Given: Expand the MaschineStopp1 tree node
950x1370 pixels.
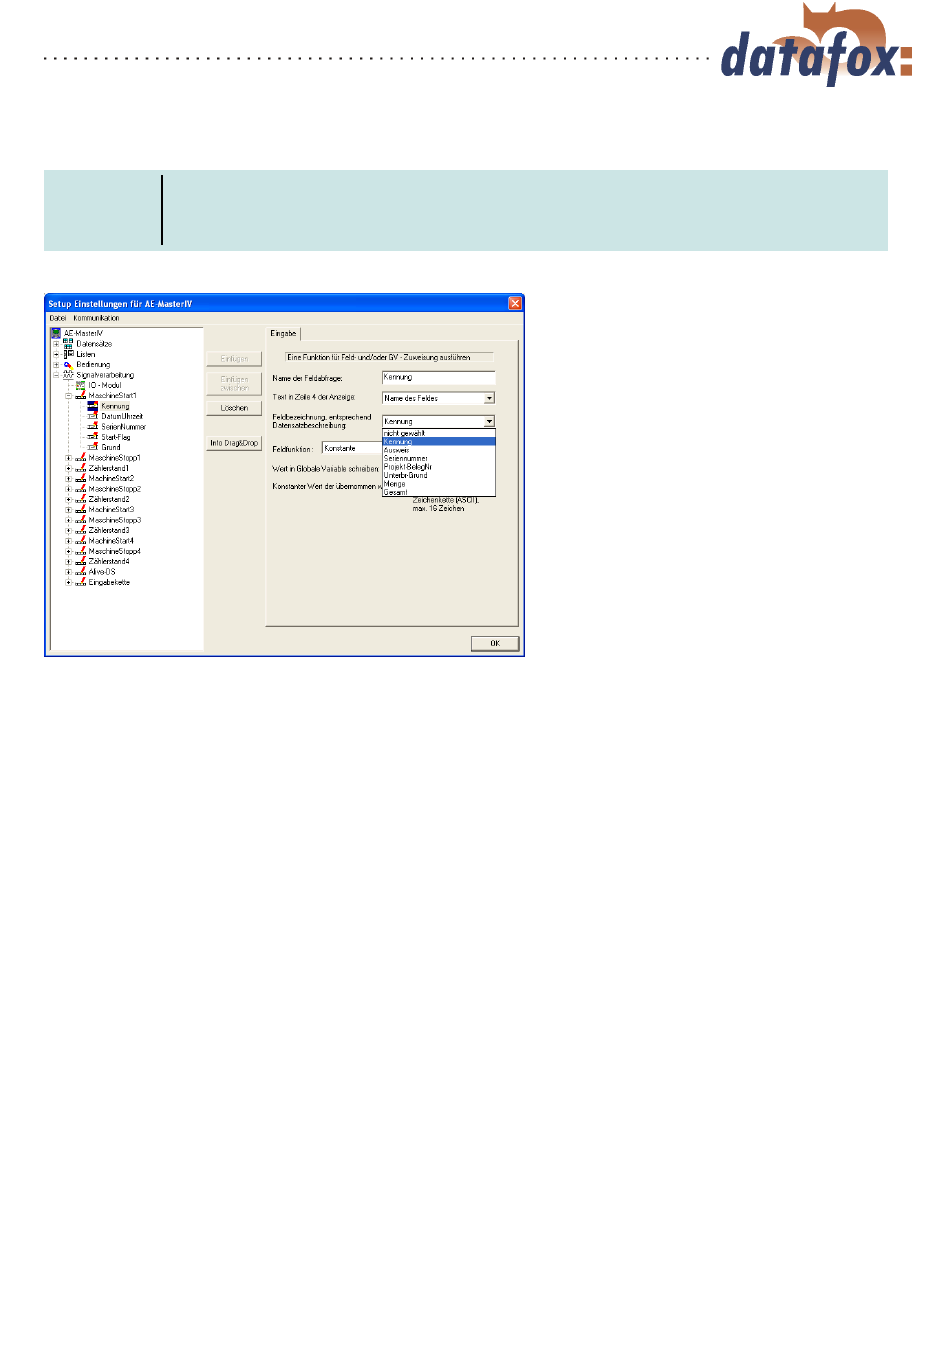Looking at the screenshot, I should 68,458.
